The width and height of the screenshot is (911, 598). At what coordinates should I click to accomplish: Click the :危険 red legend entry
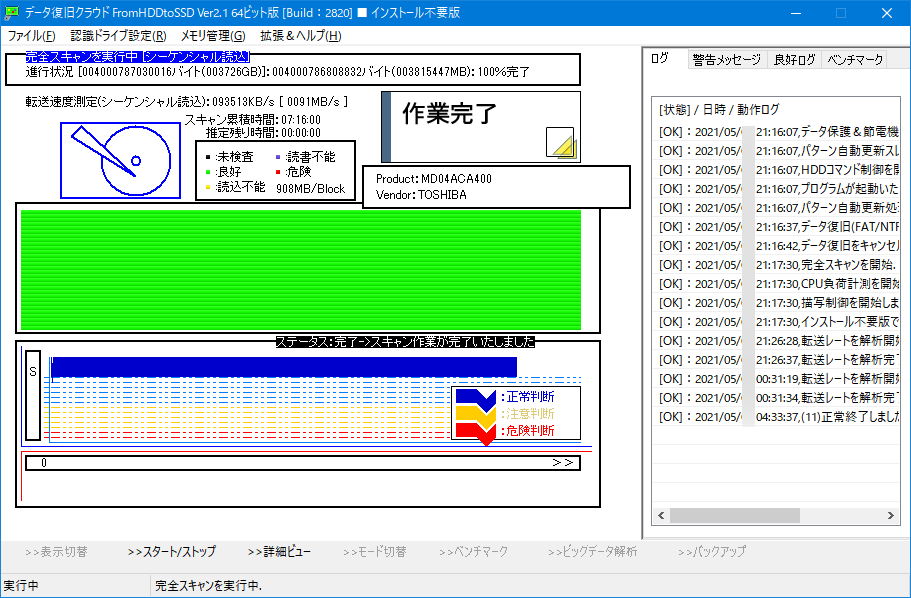pyautogui.click(x=293, y=172)
